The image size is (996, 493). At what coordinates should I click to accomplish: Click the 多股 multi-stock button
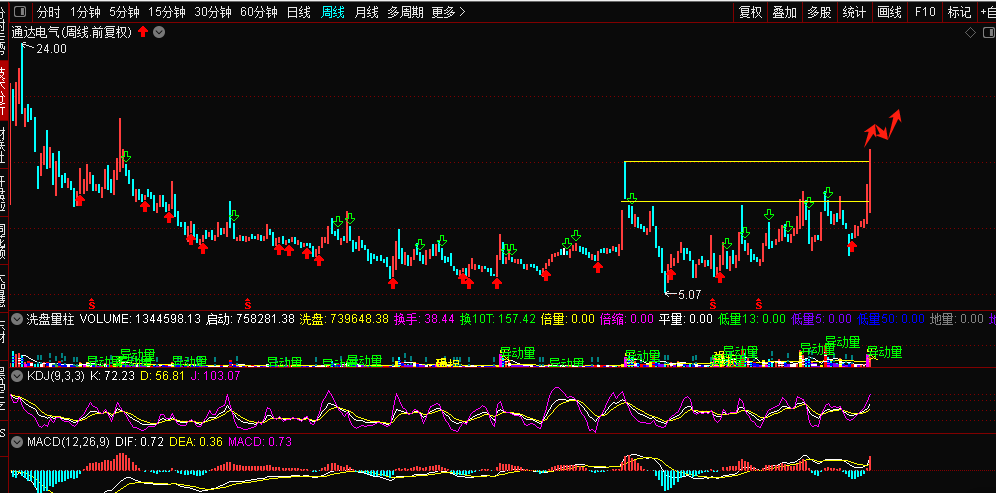pyautogui.click(x=819, y=12)
